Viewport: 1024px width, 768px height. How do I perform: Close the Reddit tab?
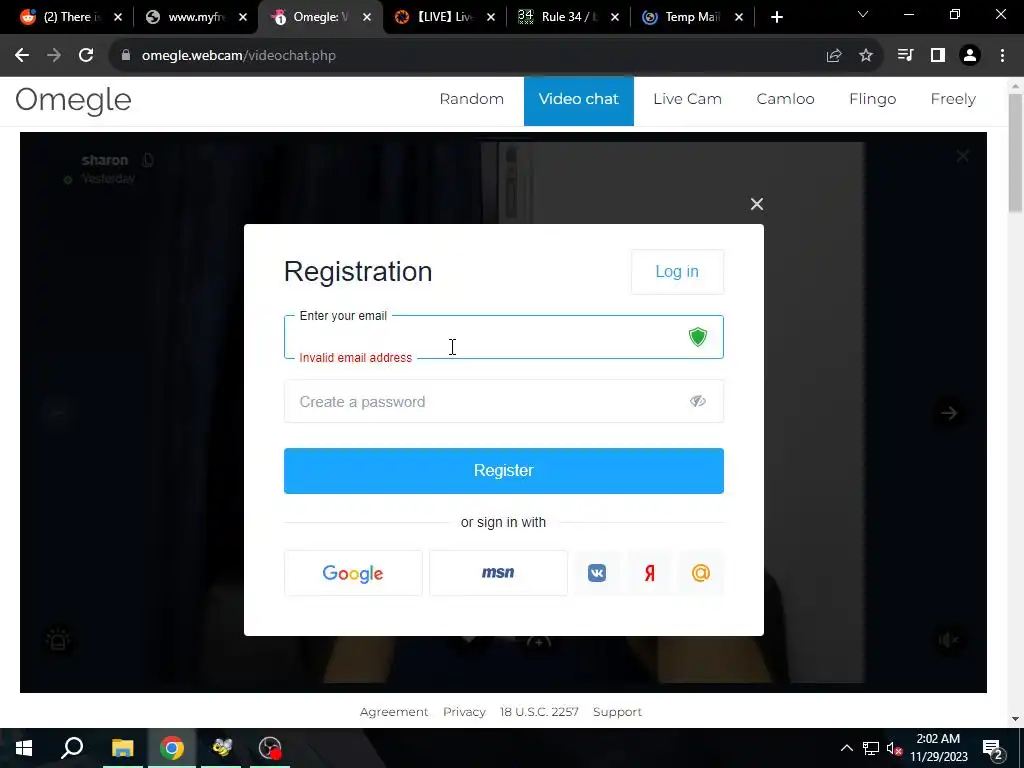click(118, 18)
